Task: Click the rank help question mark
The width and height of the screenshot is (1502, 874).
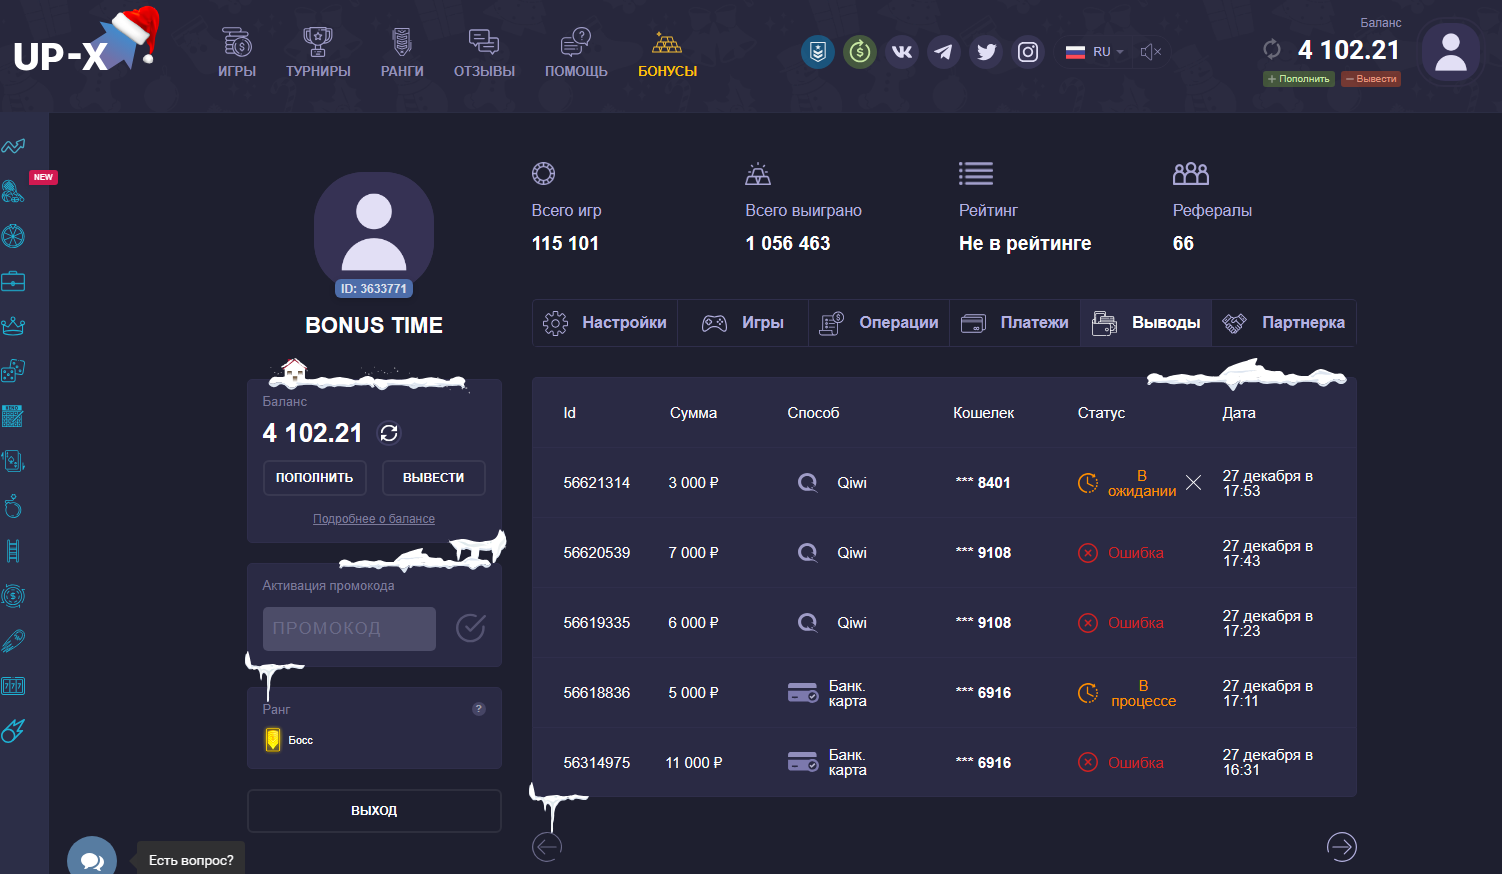Action: click(x=479, y=709)
